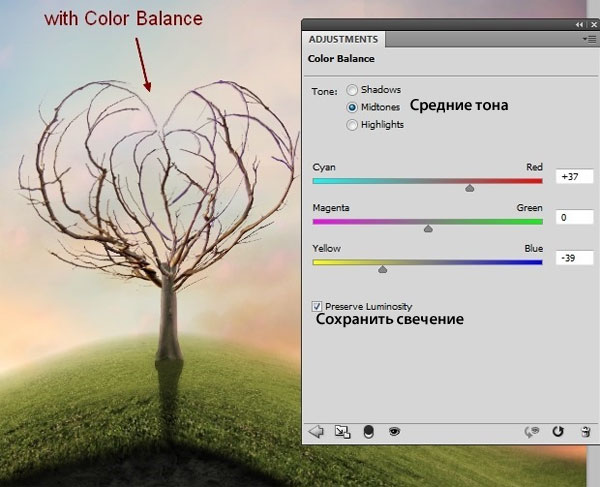
Task: Click the Tone: label
Action: 324,91
